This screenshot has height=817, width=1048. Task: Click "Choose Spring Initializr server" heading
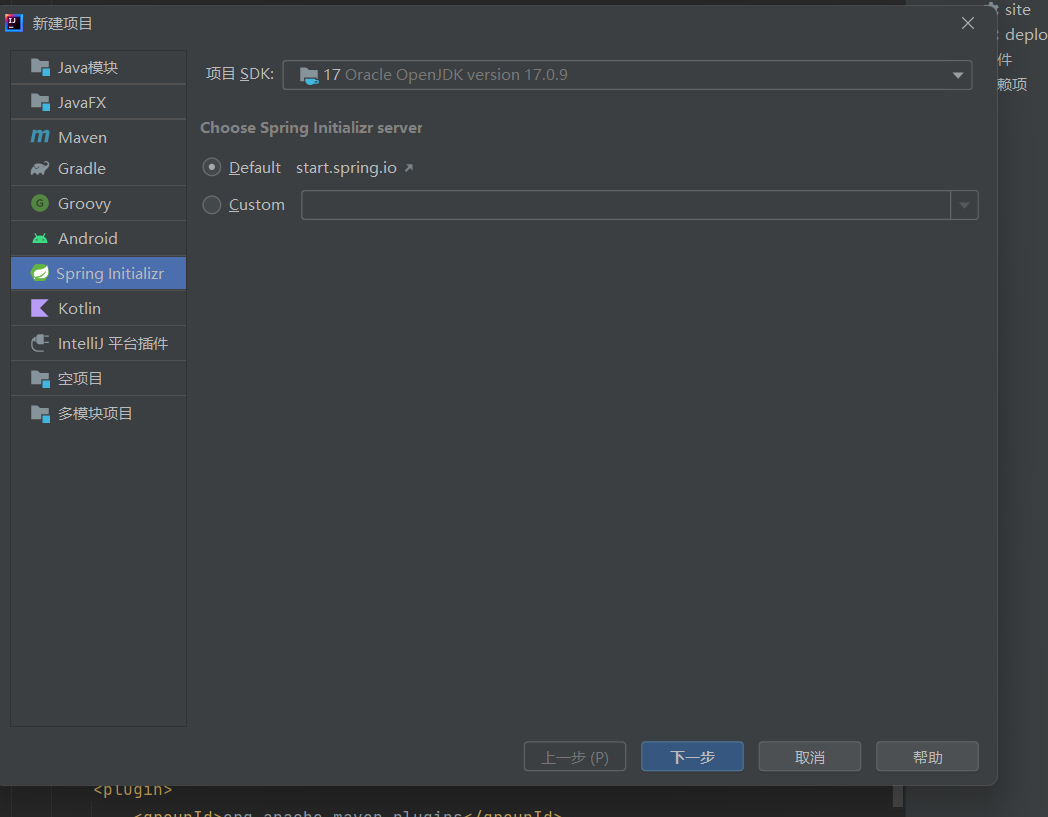point(311,128)
